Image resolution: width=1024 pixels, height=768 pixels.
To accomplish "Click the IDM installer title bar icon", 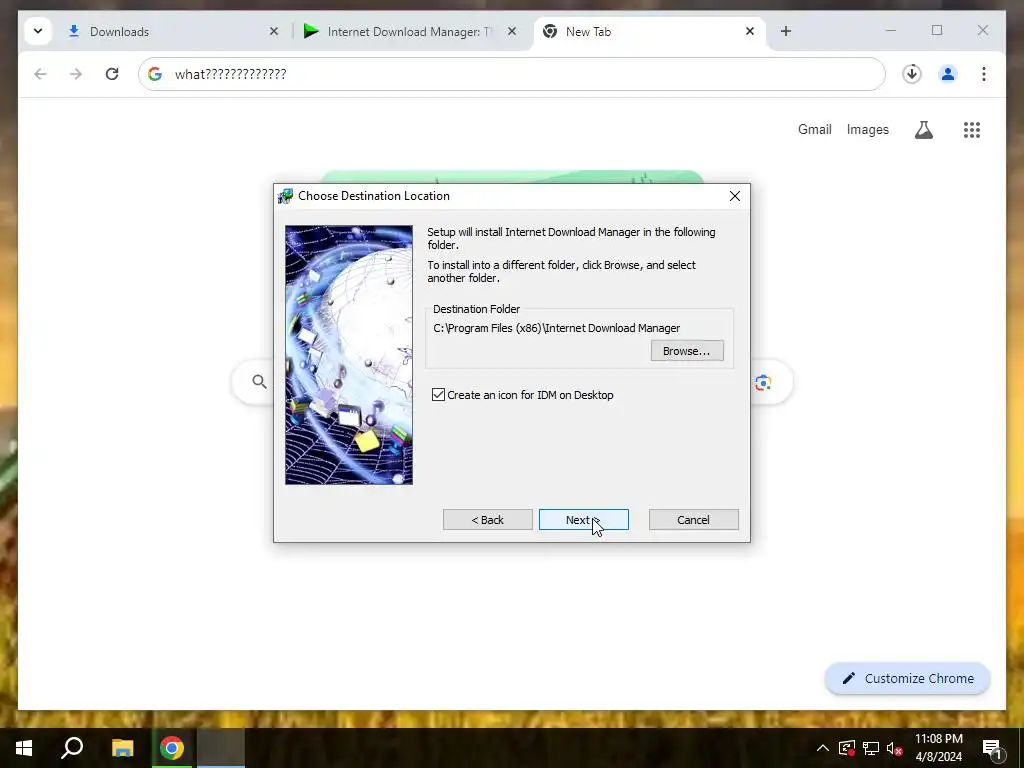I will coord(285,196).
